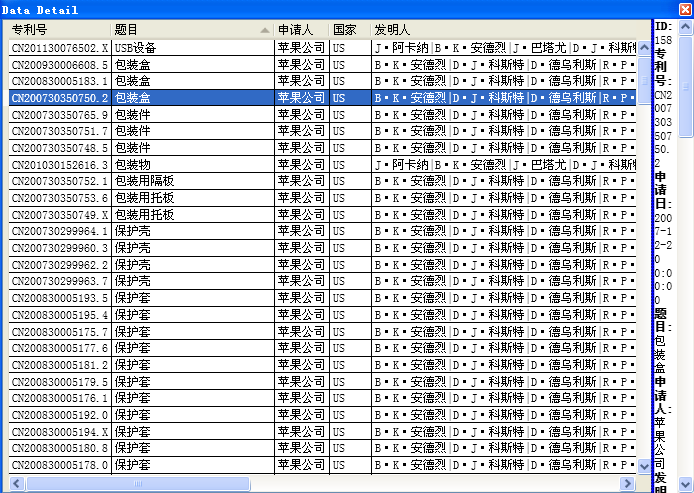Select row CN200830005178.0
Image resolution: width=694 pixels, height=493 pixels.
322,465
